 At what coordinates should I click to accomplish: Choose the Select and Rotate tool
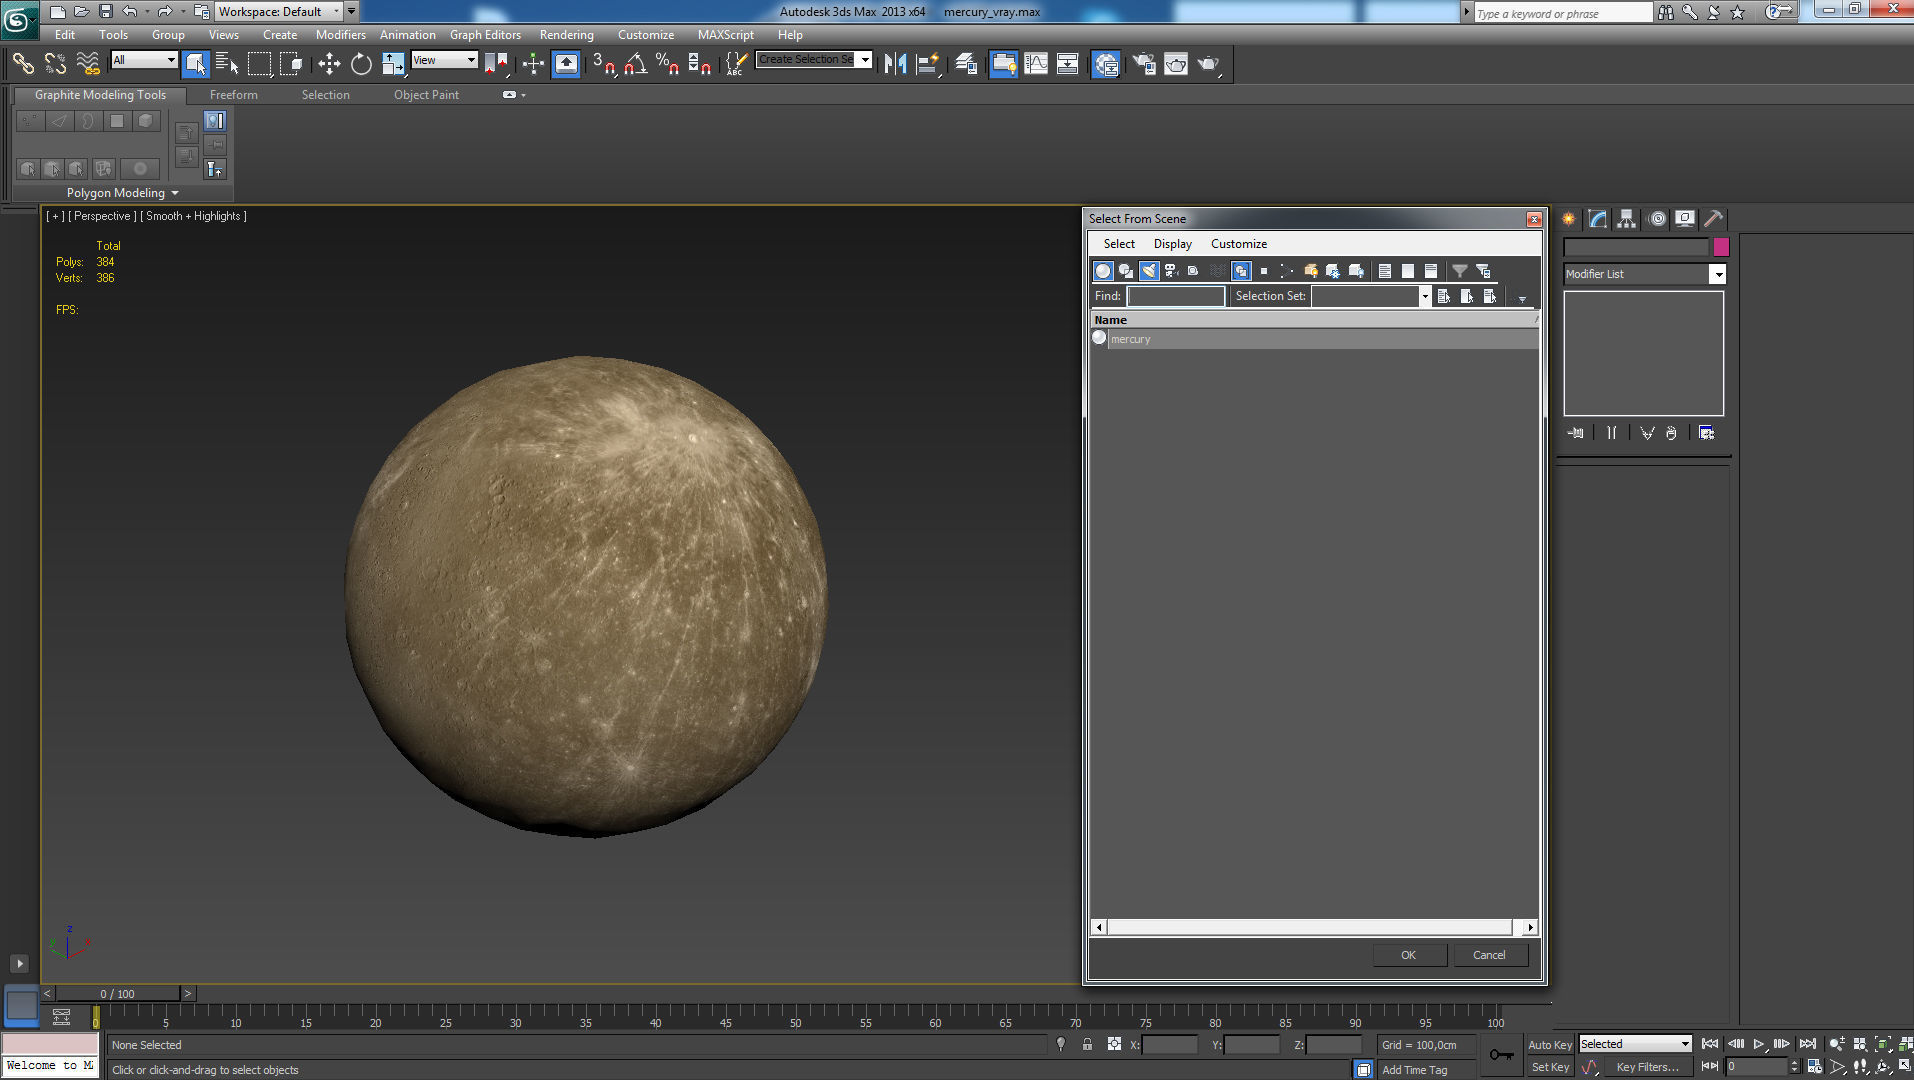coord(361,64)
